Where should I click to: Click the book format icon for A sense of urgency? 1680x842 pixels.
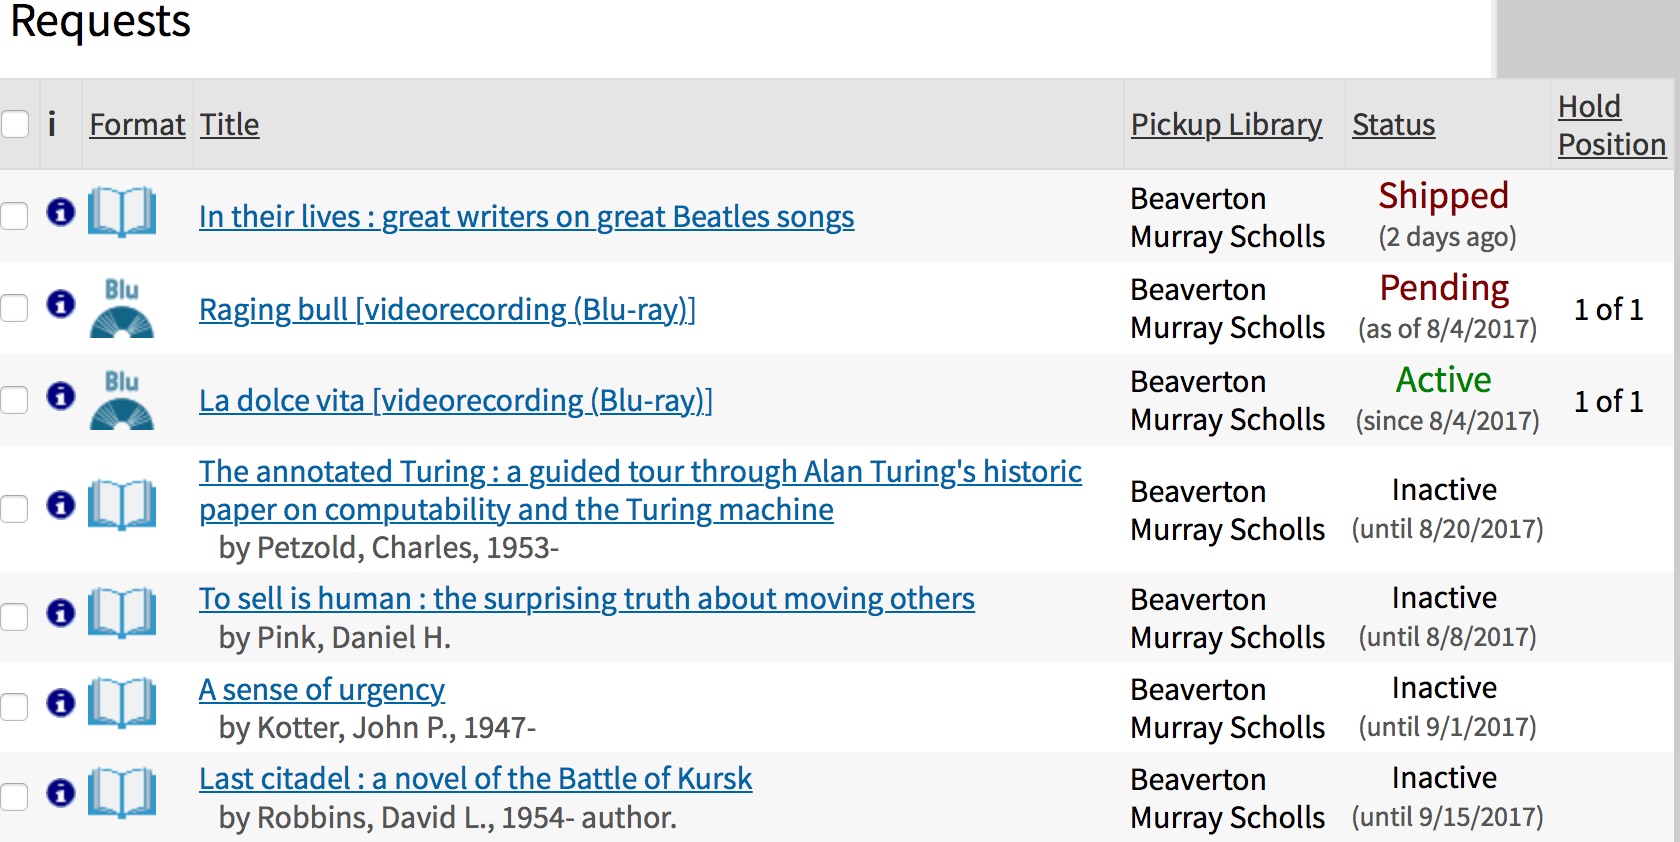(122, 702)
